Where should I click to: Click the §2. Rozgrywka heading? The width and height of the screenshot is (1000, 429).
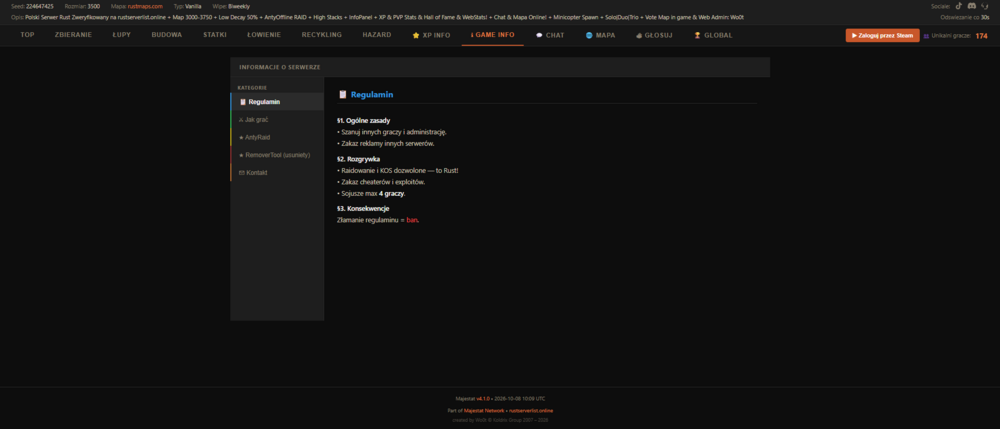[x=358, y=159]
